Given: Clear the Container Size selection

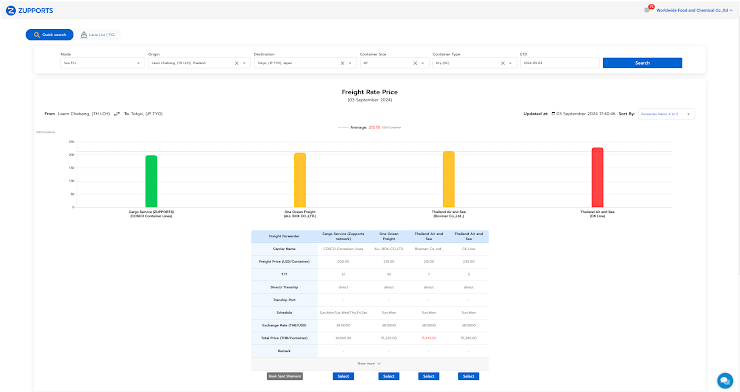Looking at the screenshot, I should (x=415, y=63).
